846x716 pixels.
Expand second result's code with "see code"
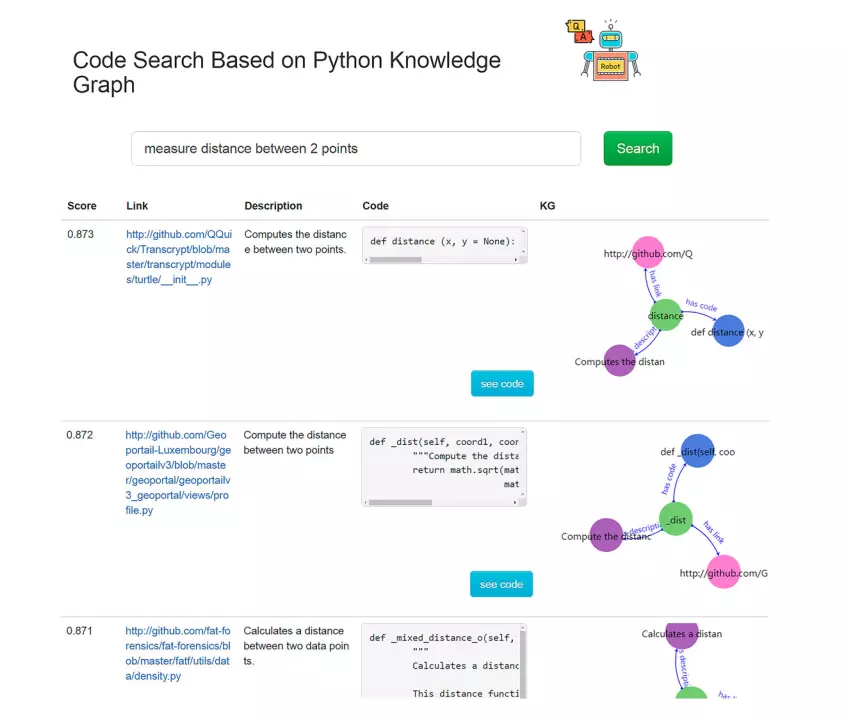pyautogui.click(x=501, y=584)
